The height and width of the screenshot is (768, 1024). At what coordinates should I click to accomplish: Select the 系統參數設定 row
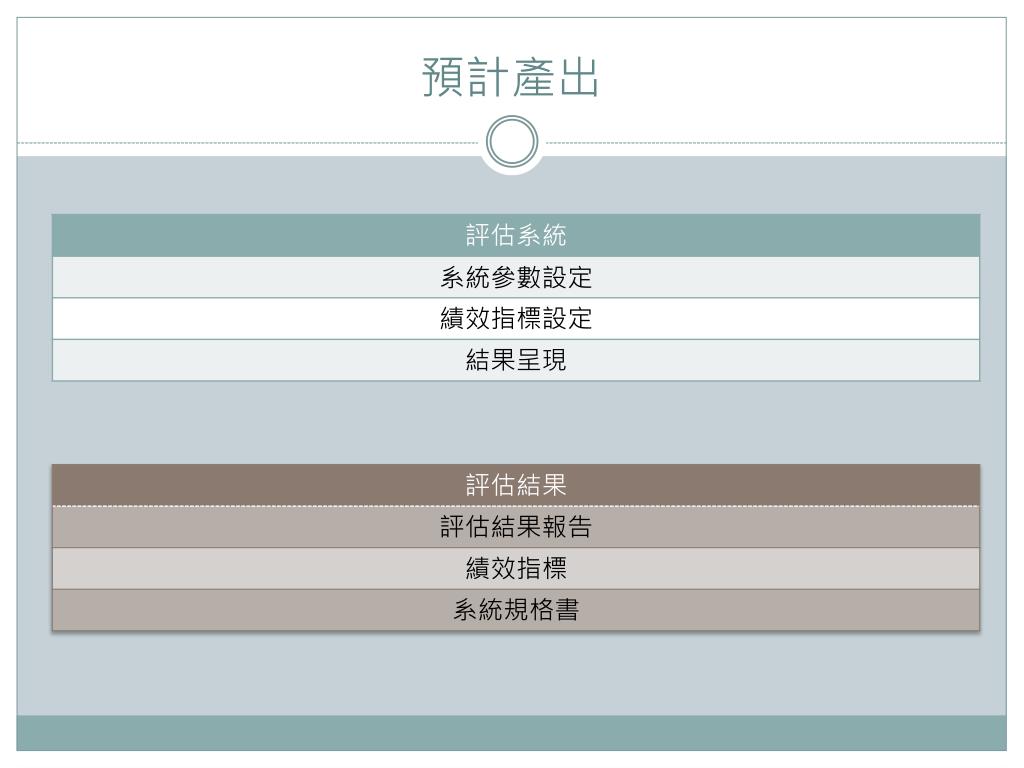point(516,278)
